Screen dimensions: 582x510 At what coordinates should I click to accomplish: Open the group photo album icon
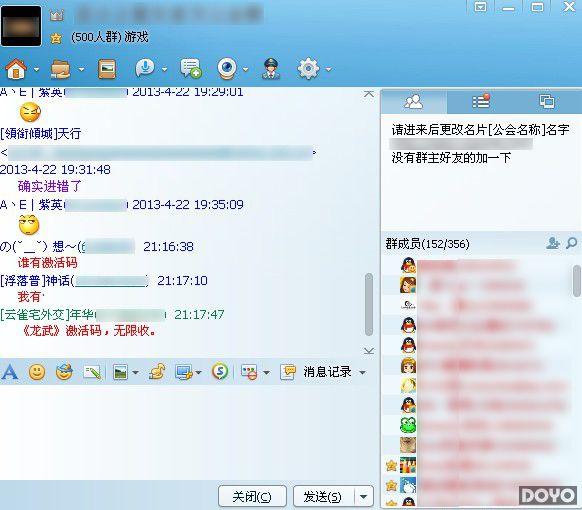(x=107, y=69)
